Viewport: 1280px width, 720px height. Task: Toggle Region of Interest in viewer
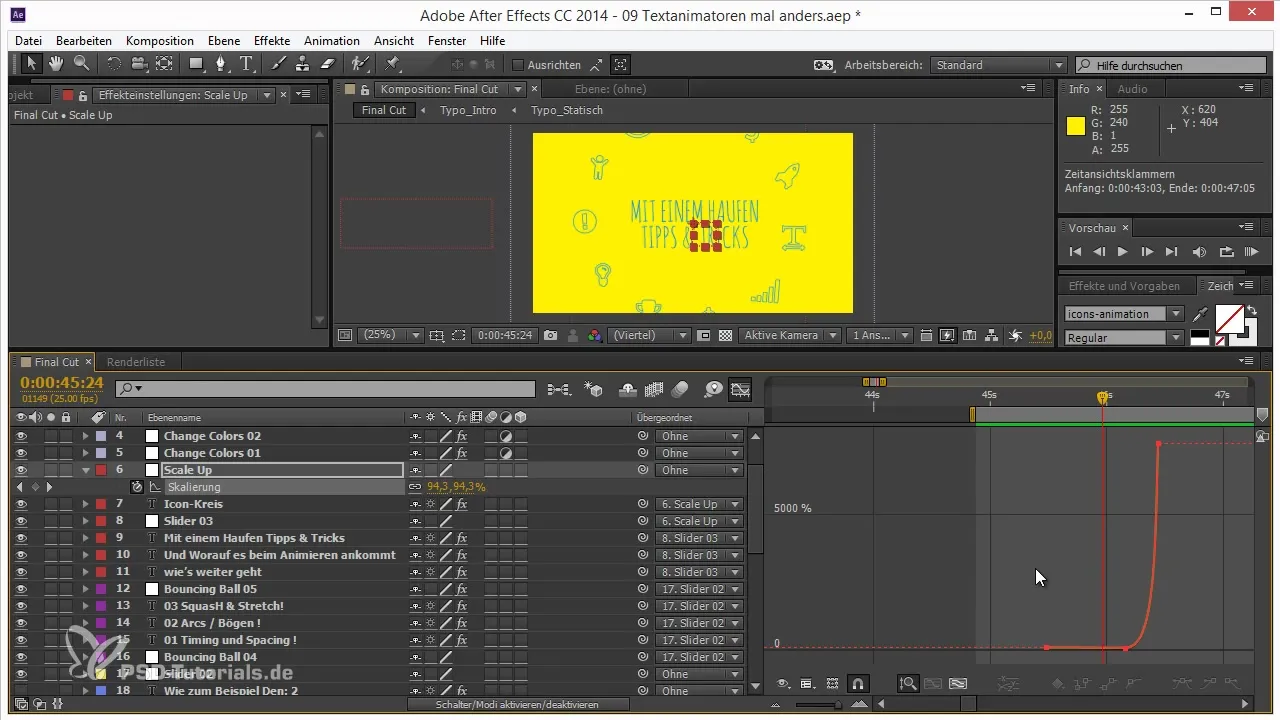point(459,336)
